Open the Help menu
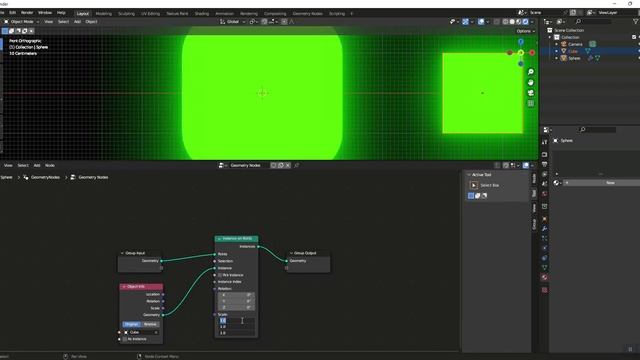This screenshot has width=640, height=360. (x=61, y=13)
